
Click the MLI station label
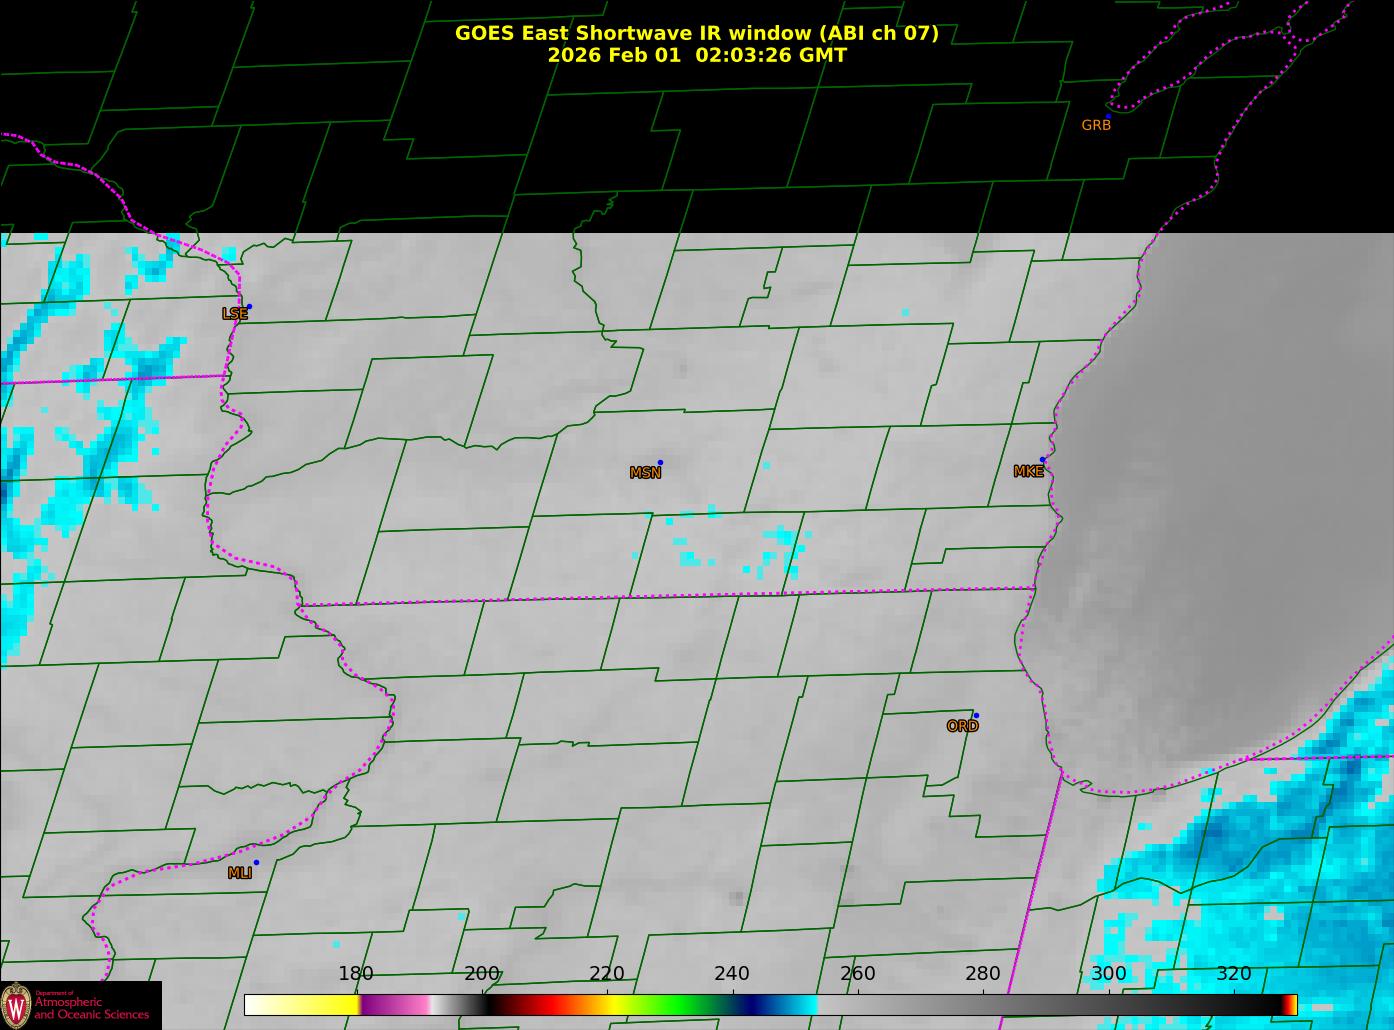tap(240, 873)
